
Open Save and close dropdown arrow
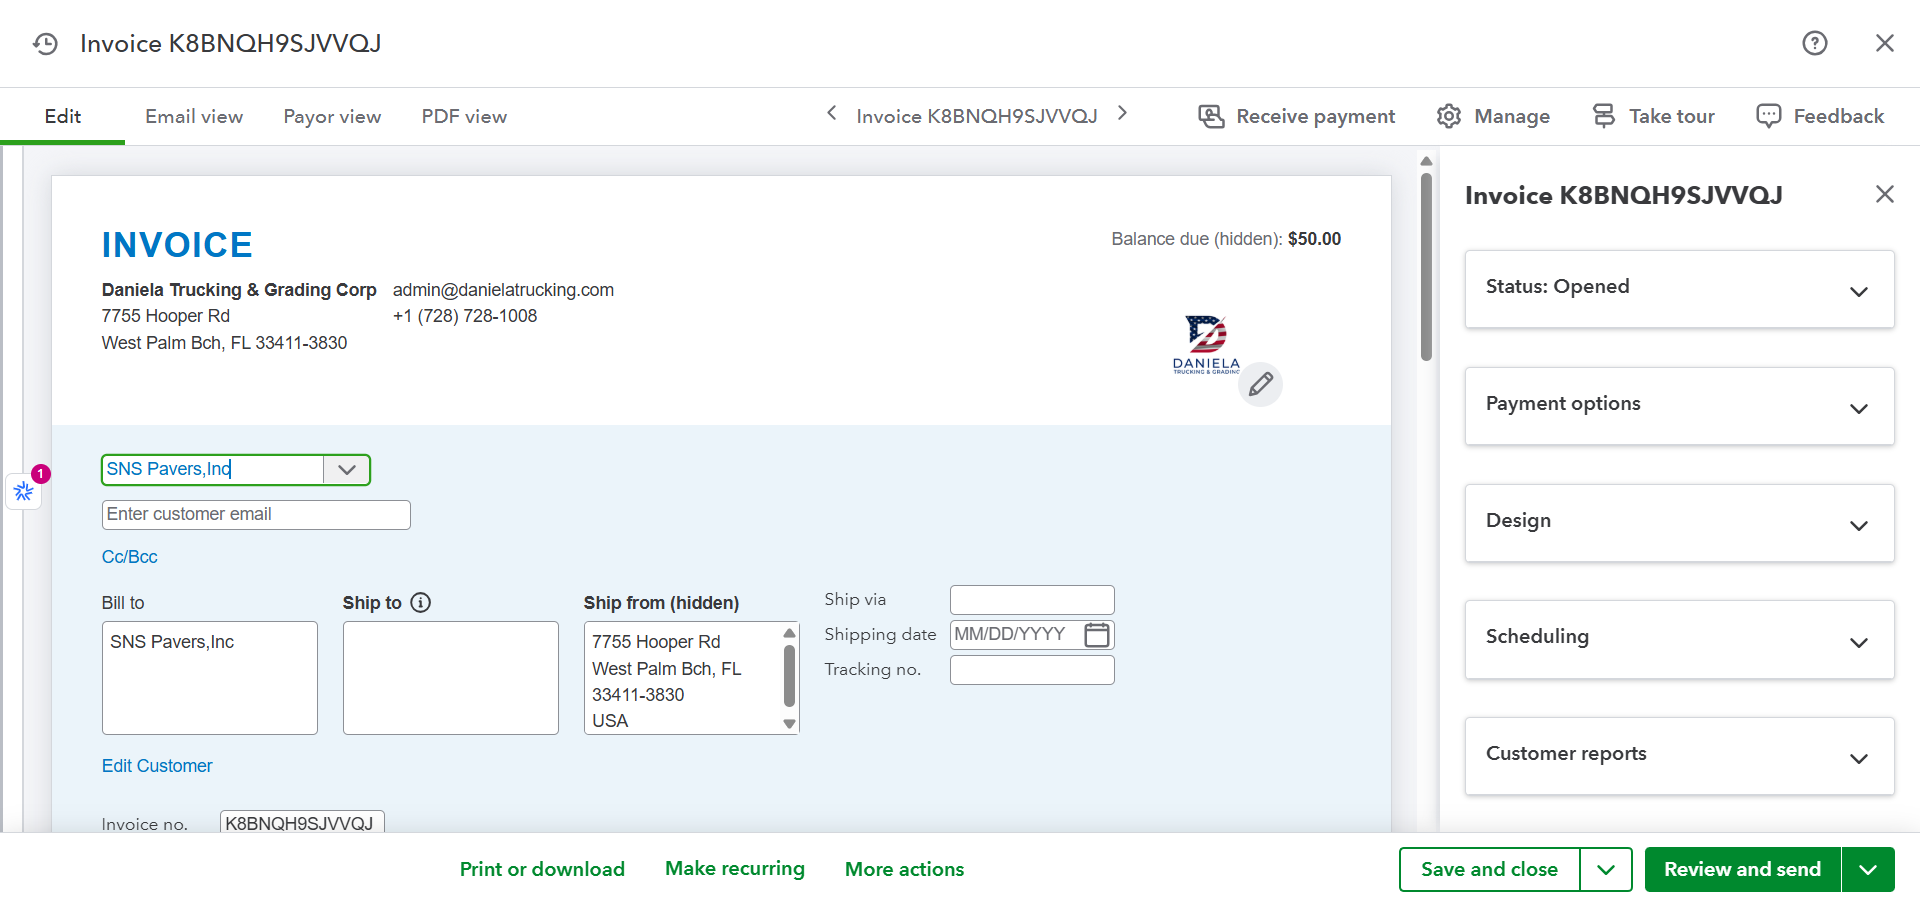[1606, 870]
